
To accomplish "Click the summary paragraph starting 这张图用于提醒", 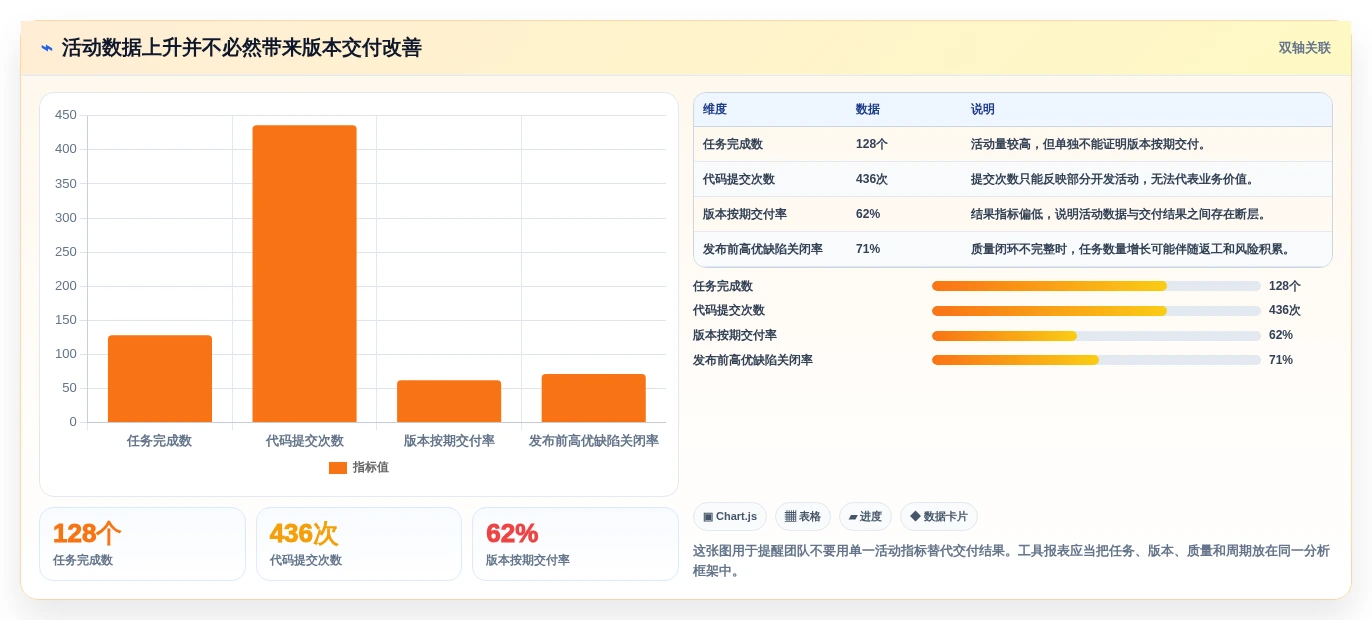I will pyautogui.click(x=1011, y=561).
